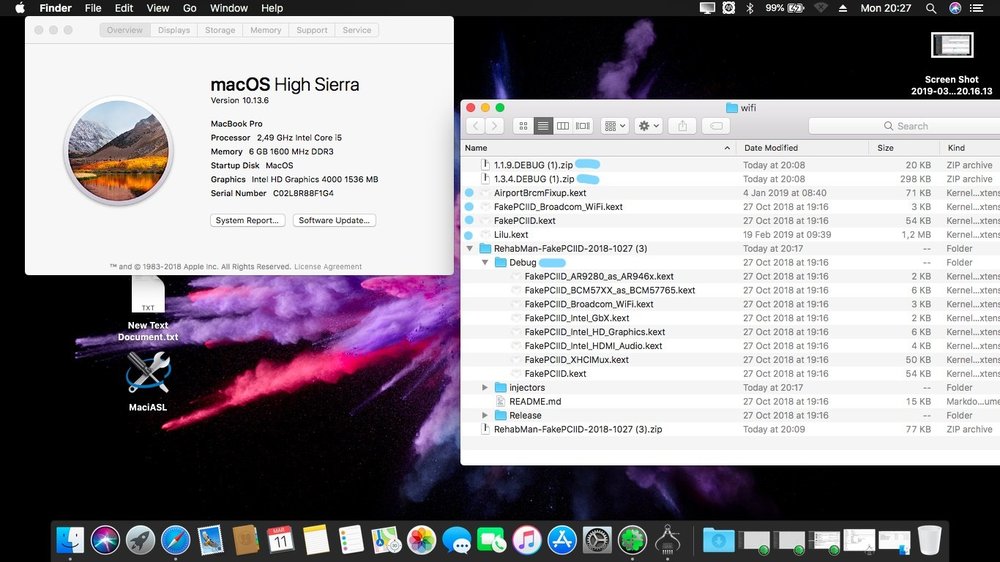
Task: Switch to the Storage tab
Action: click(x=219, y=30)
